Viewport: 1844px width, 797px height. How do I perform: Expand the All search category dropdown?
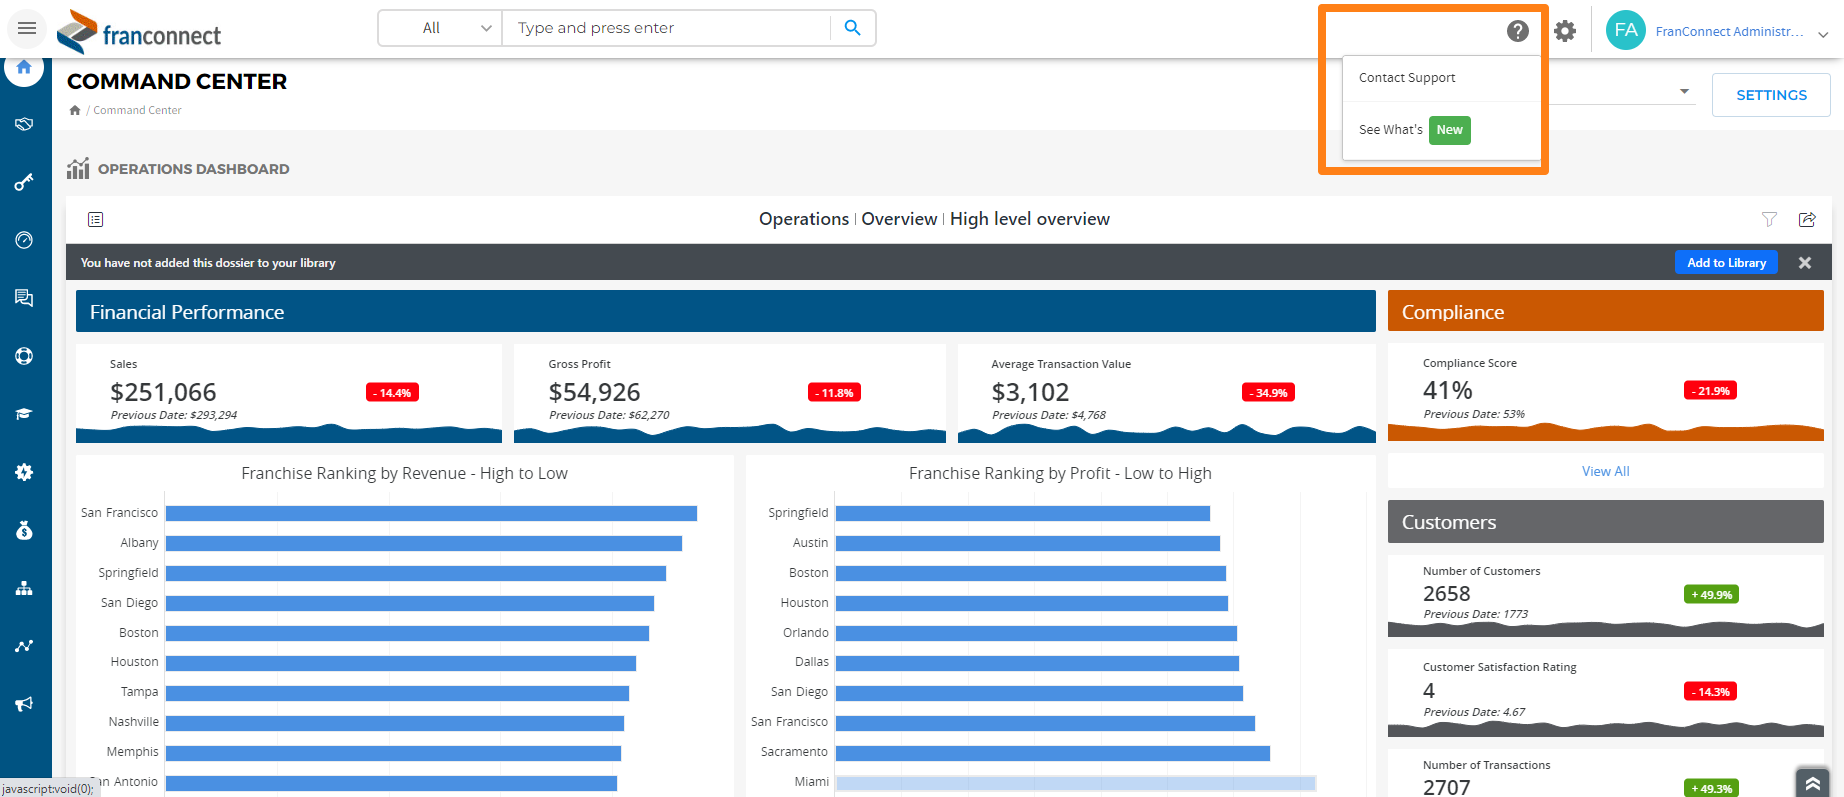coord(441,28)
